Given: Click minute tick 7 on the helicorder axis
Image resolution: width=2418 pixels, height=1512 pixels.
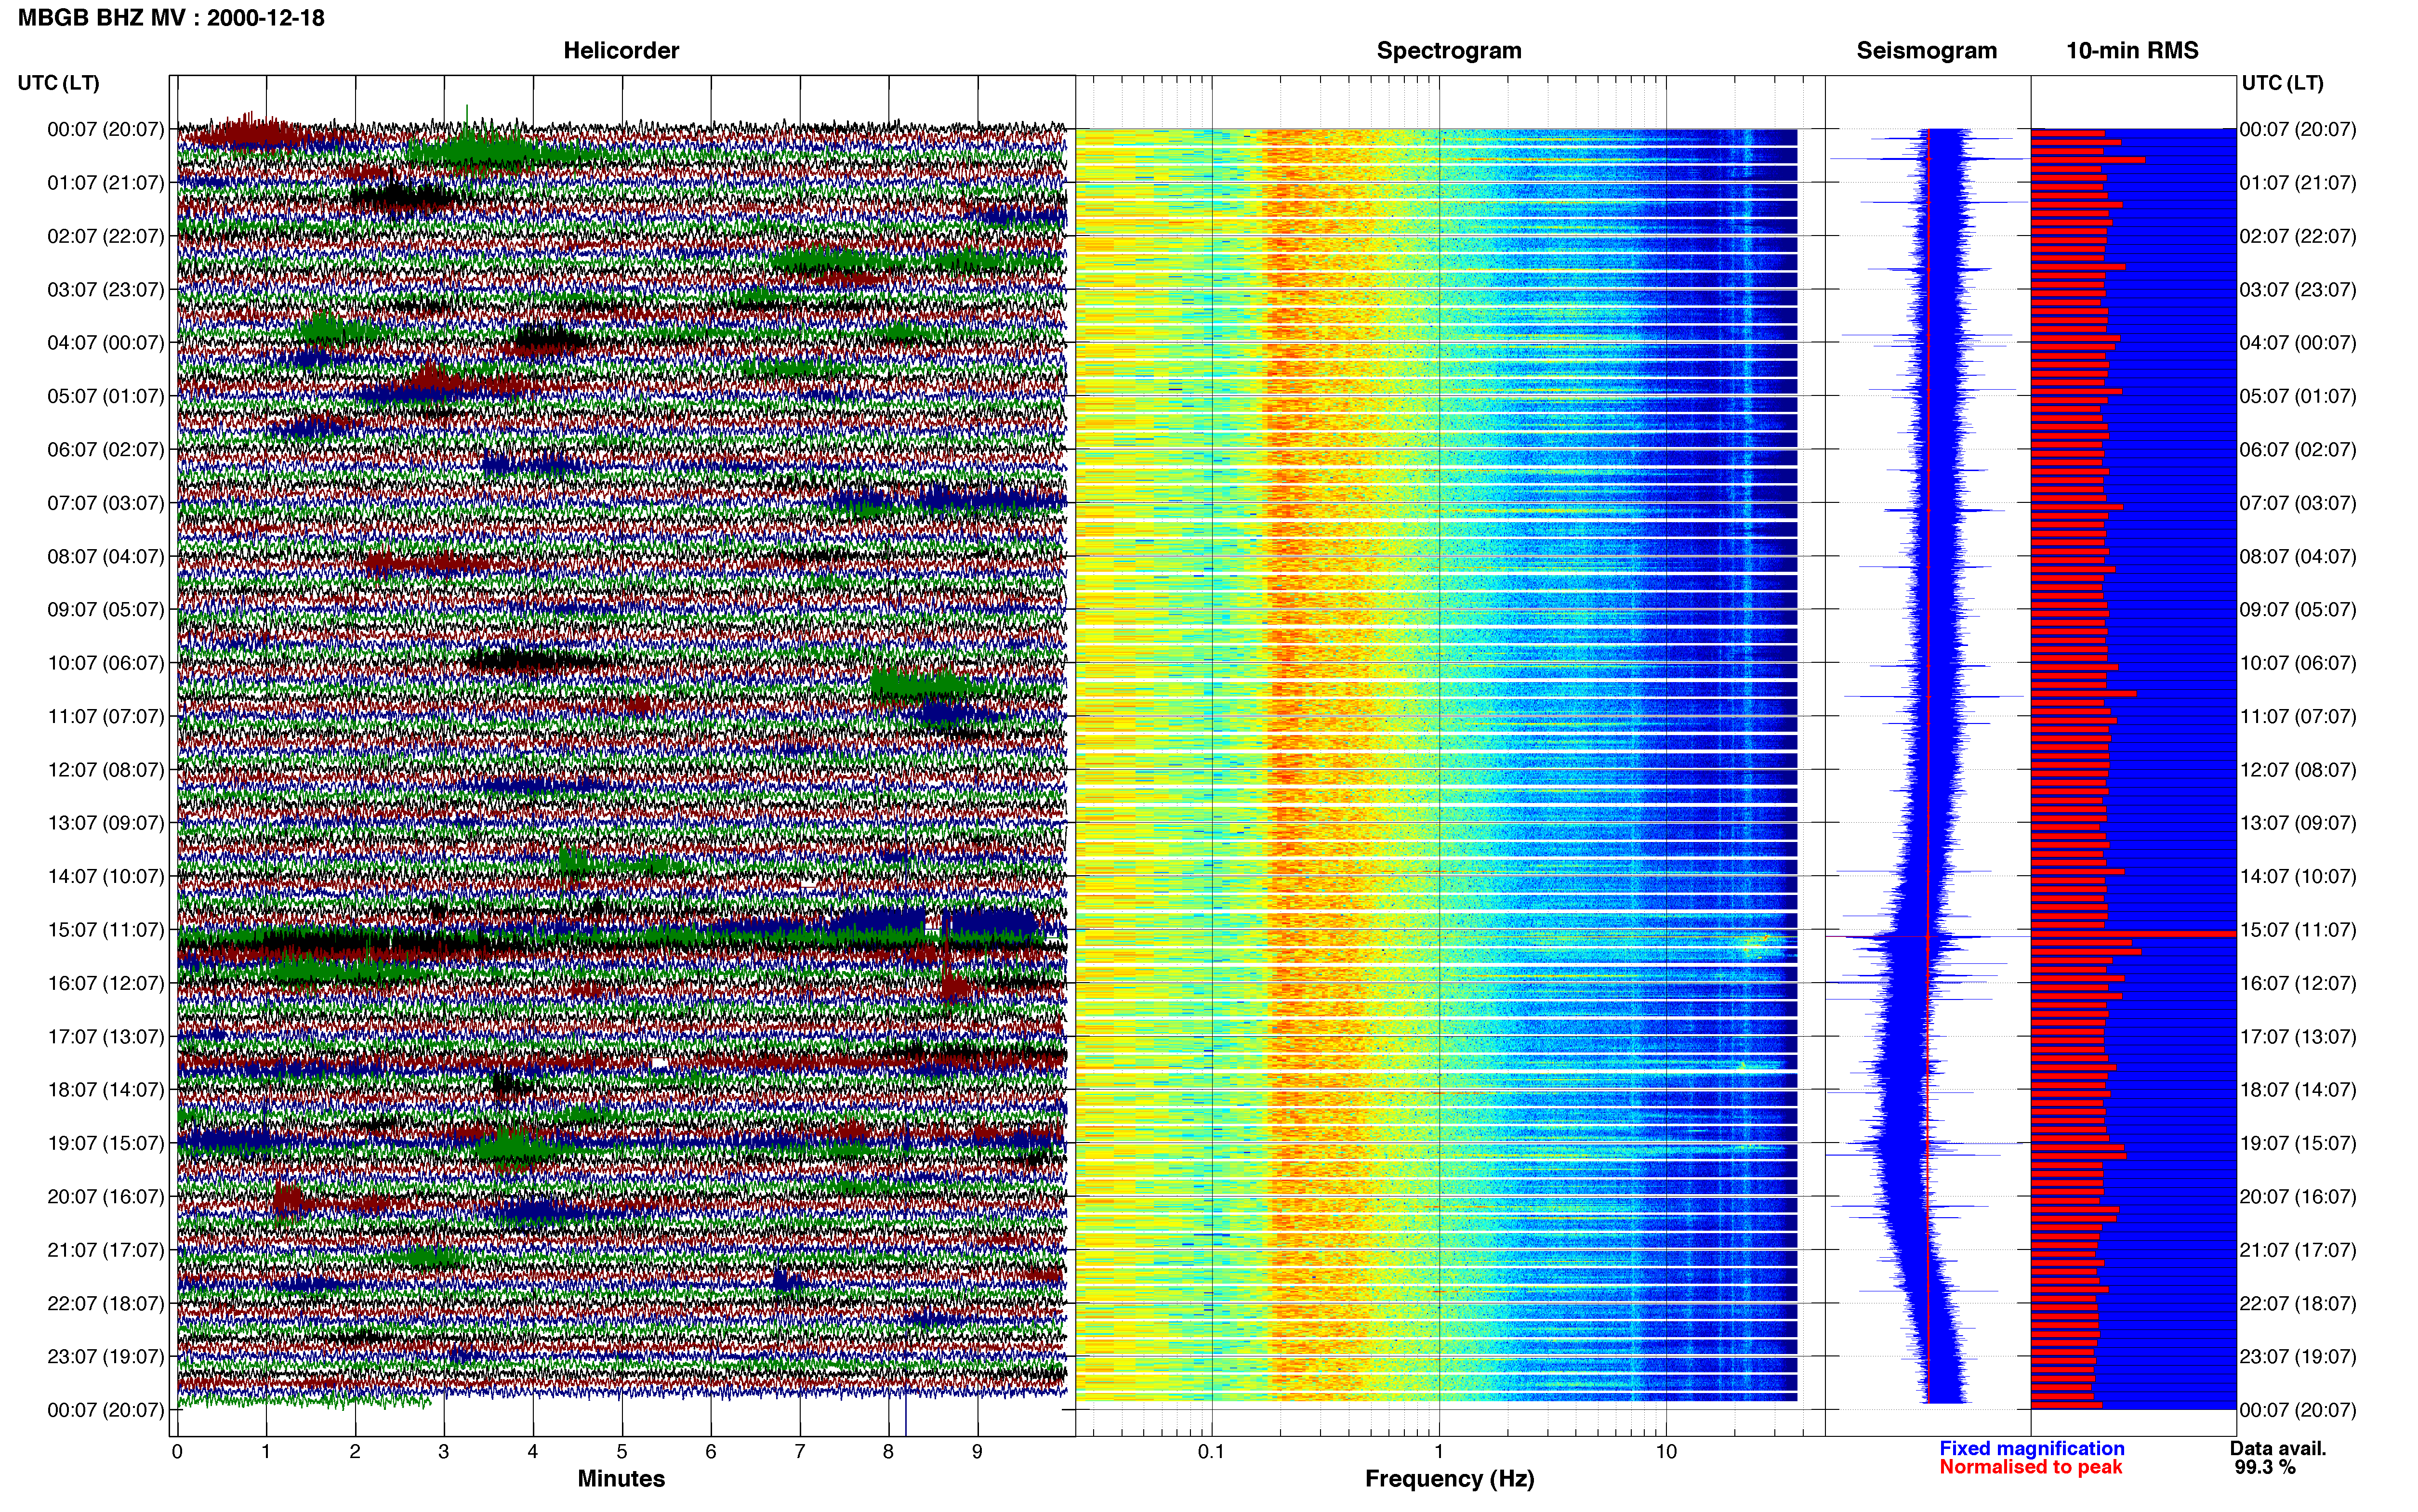Looking at the screenshot, I should (800, 1452).
